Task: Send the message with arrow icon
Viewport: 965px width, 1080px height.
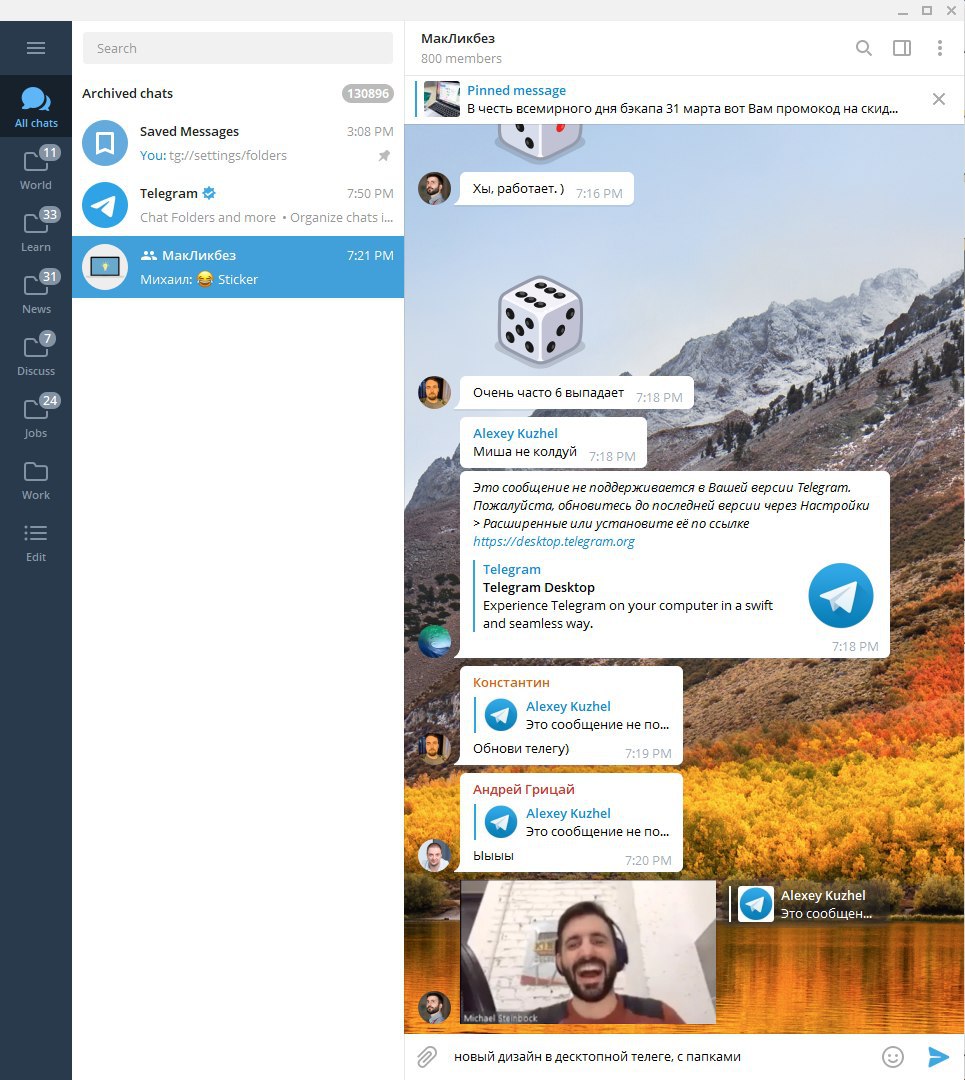Action: (938, 1057)
